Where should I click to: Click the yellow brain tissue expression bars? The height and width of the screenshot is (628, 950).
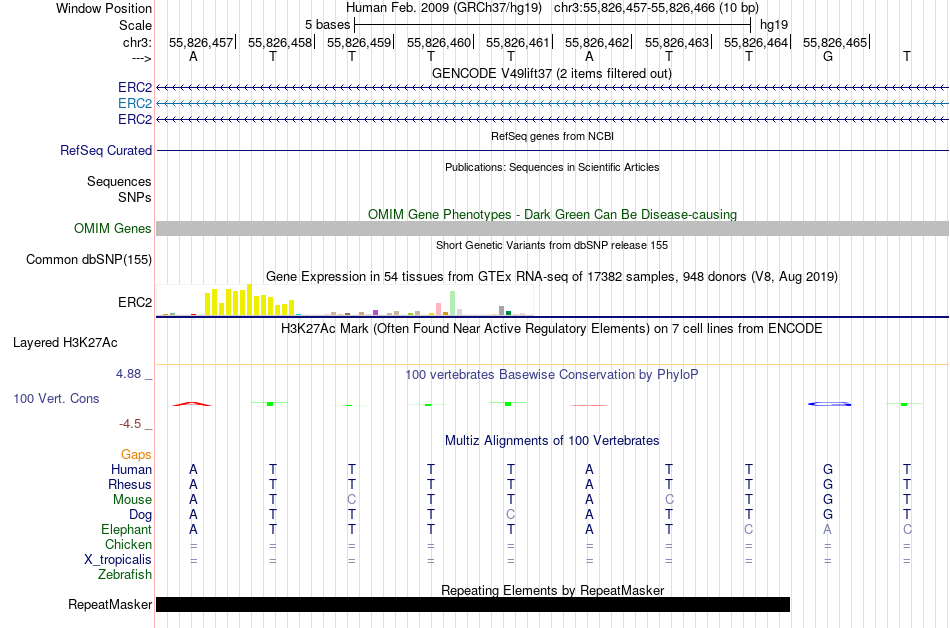coord(250,300)
